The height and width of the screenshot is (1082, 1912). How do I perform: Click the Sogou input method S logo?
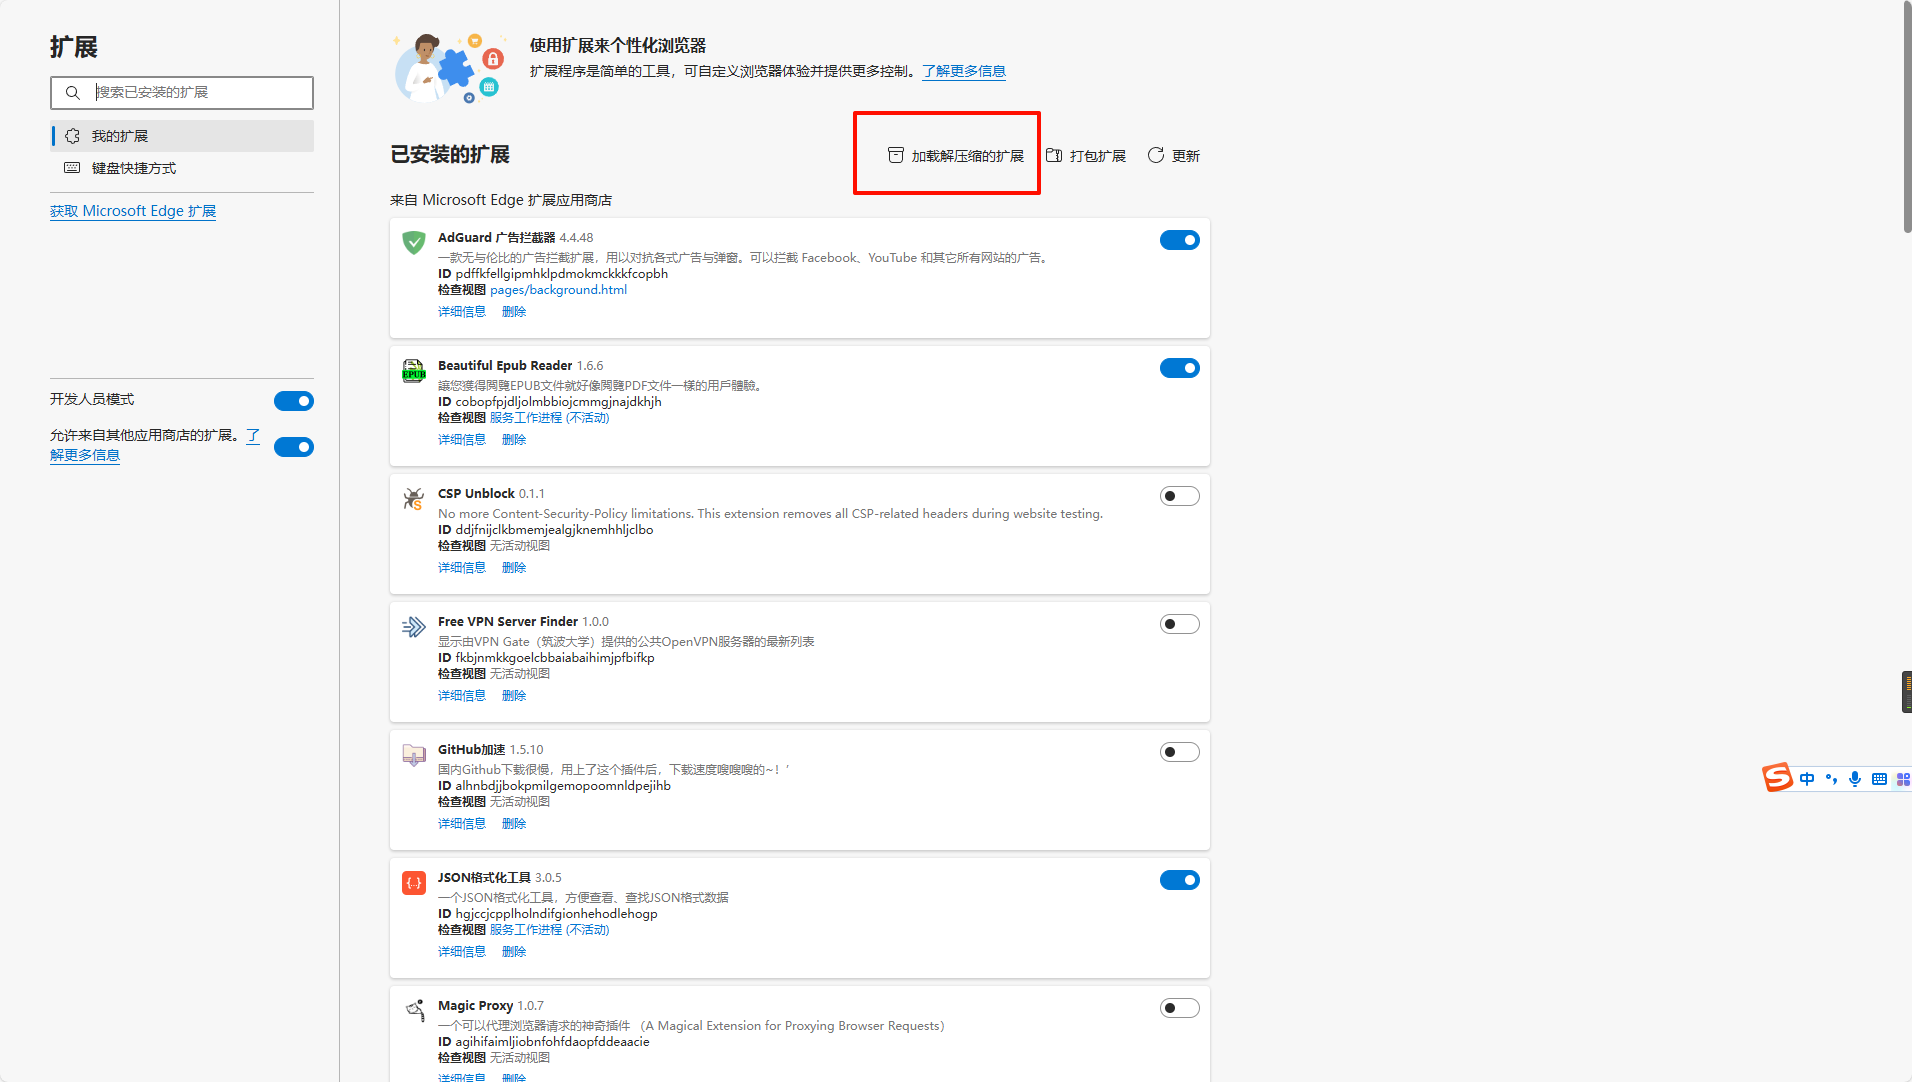(x=1777, y=778)
